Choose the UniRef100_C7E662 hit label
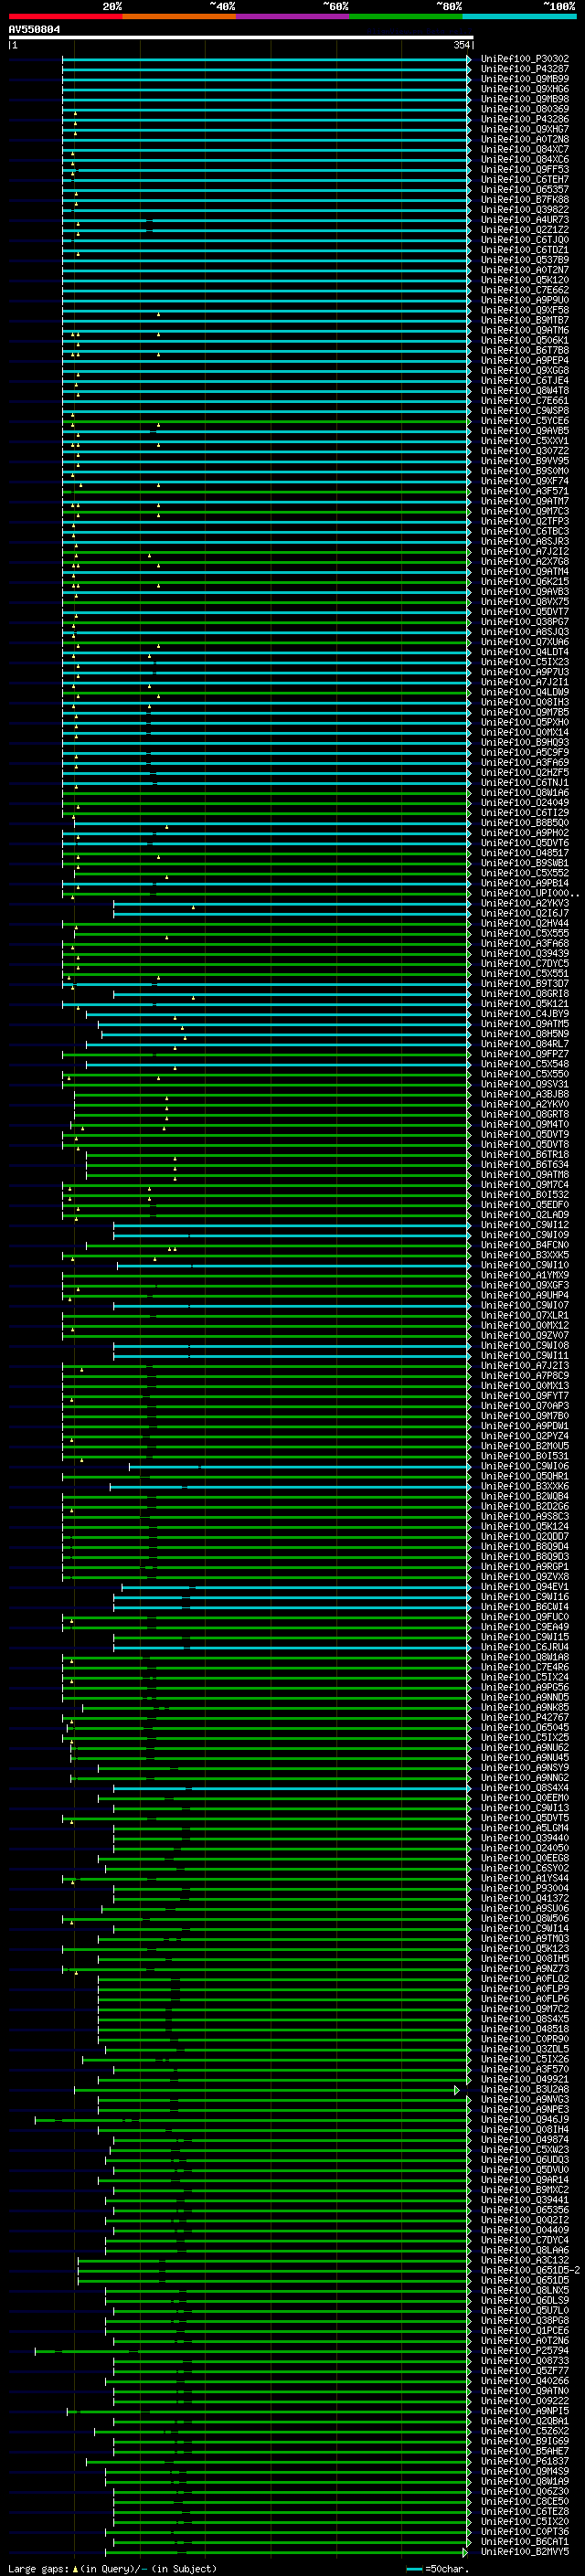The image size is (585, 2576). click(525, 290)
